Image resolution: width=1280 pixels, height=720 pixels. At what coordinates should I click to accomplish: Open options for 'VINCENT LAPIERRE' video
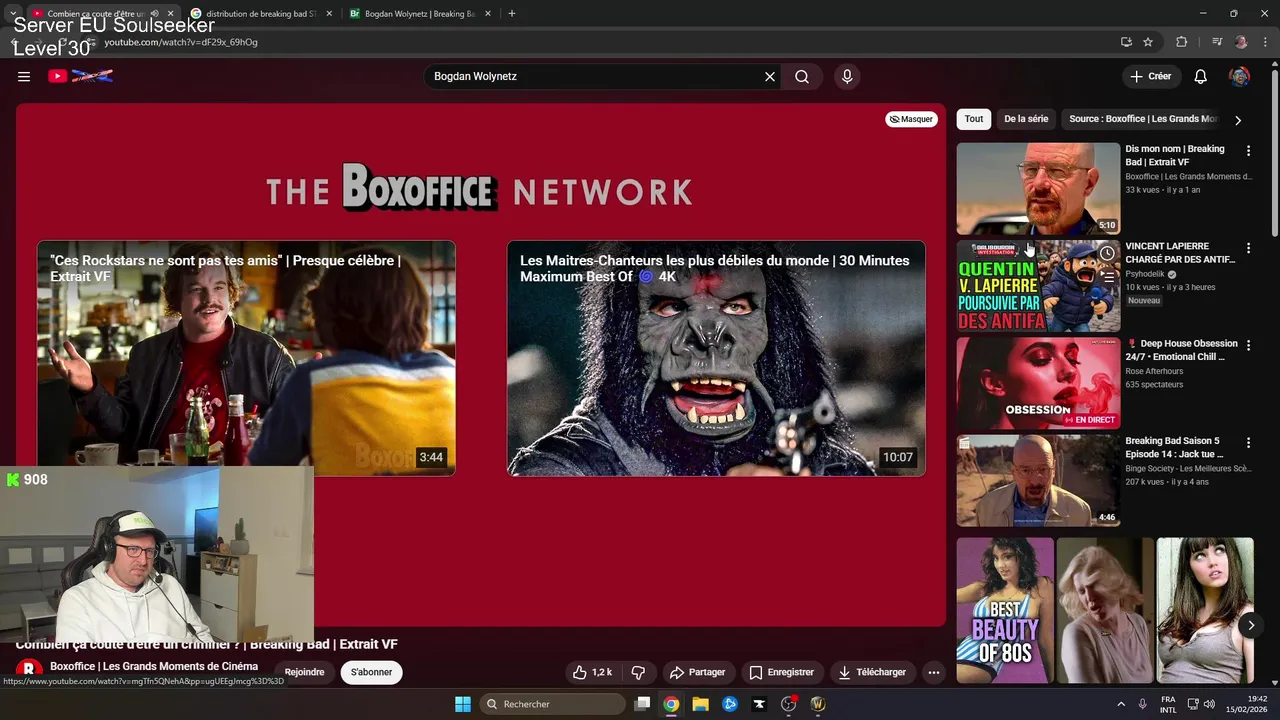click(1248, 247)
